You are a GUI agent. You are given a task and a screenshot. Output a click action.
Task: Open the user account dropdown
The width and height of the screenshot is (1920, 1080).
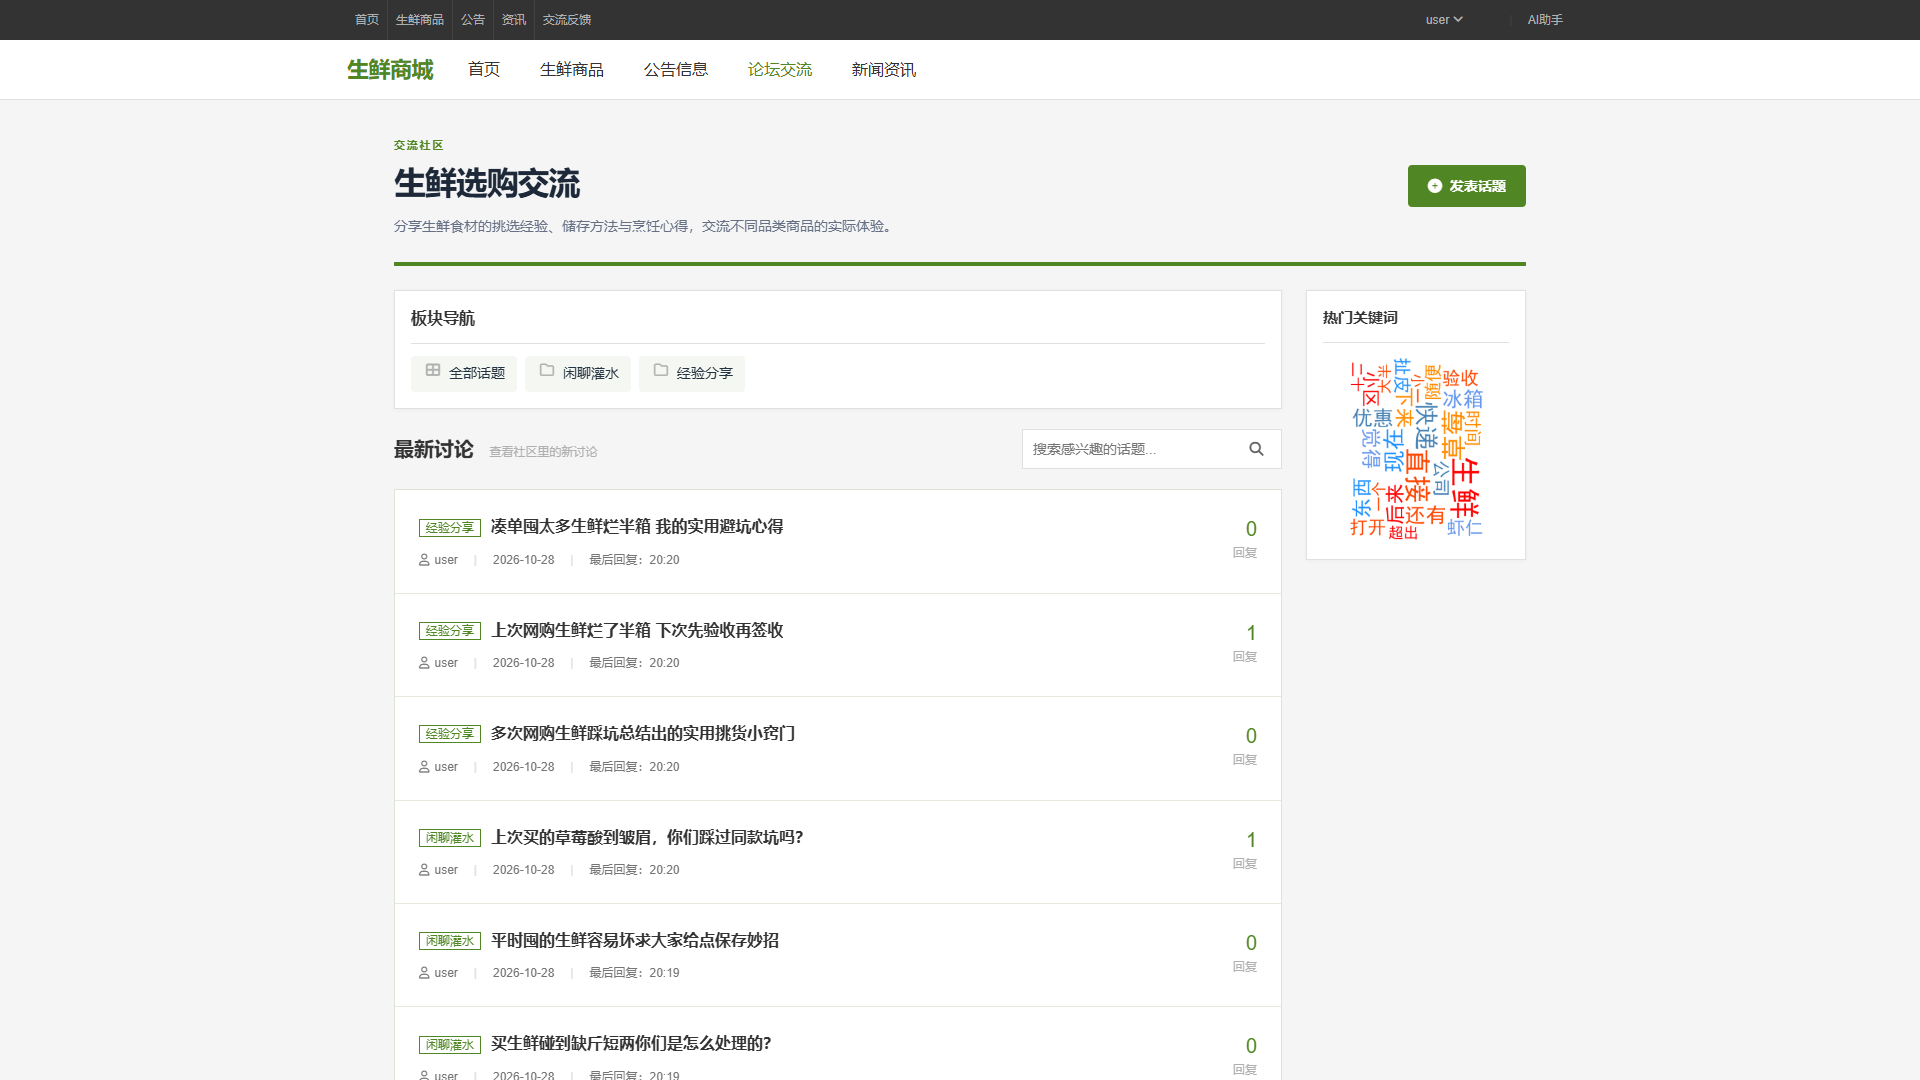click(x=1444, y=20)
